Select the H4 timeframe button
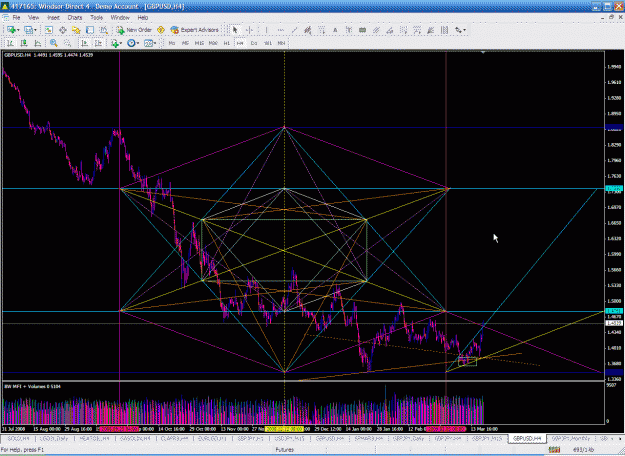Image resolution: width=625 pixels, height=456 pixels. [240, 43]
